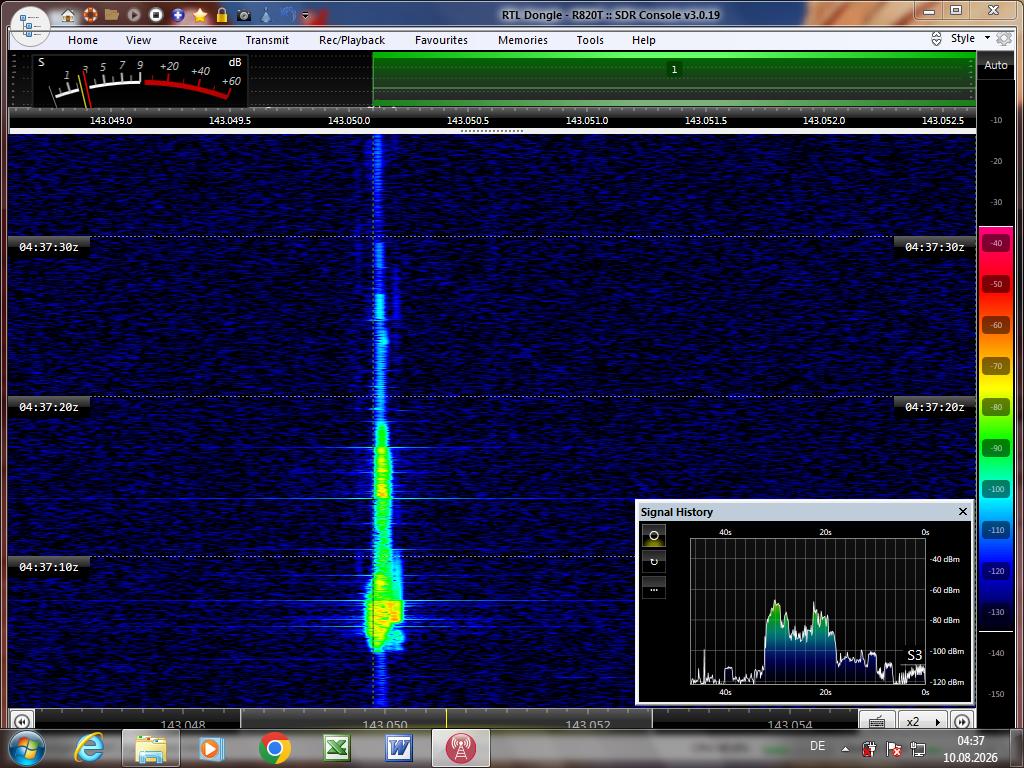Click the 04:37:30z timestamp label on left
Viewport: 1024px width, 768px height.
pyautogui.click(x=48, y=247)
